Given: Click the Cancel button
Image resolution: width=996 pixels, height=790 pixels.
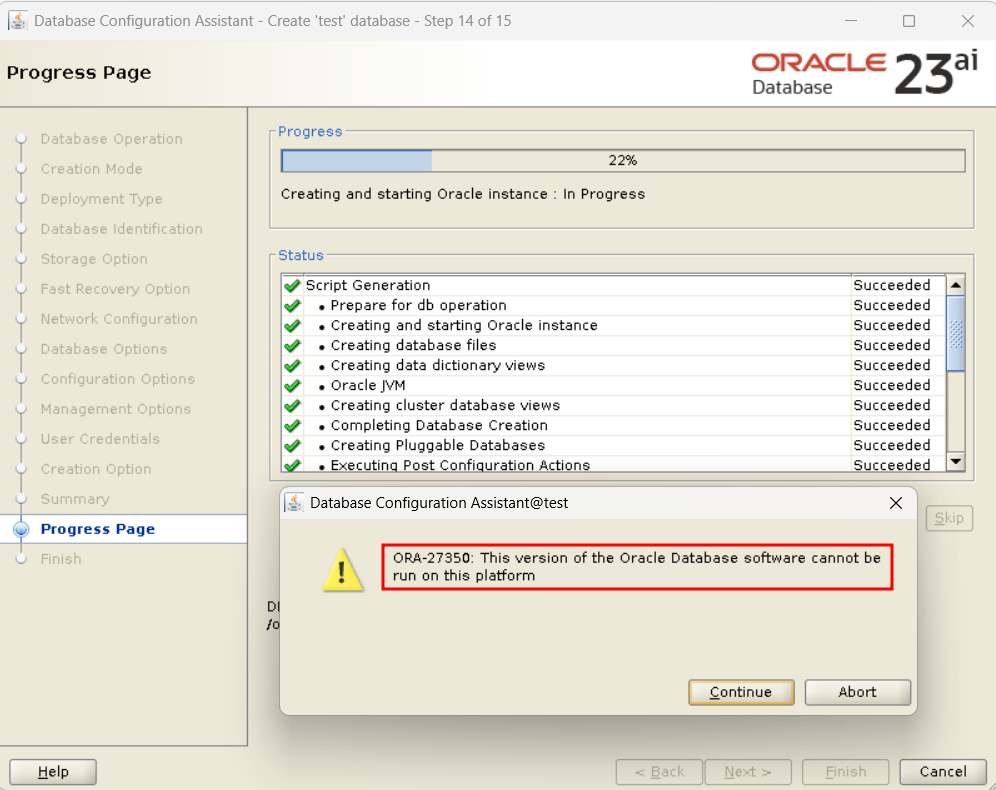Looking at the screenshot, I should click(x=943, y=772).
